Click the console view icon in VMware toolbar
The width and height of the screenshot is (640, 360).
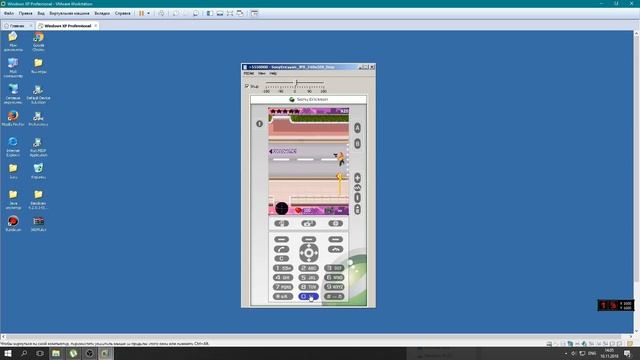pyautogui.click(x=254, y=13)
